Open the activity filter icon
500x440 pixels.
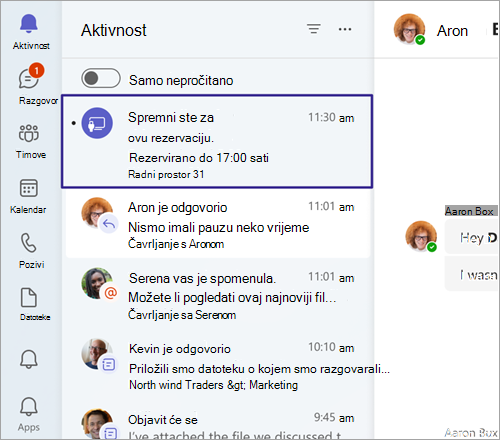314,29
